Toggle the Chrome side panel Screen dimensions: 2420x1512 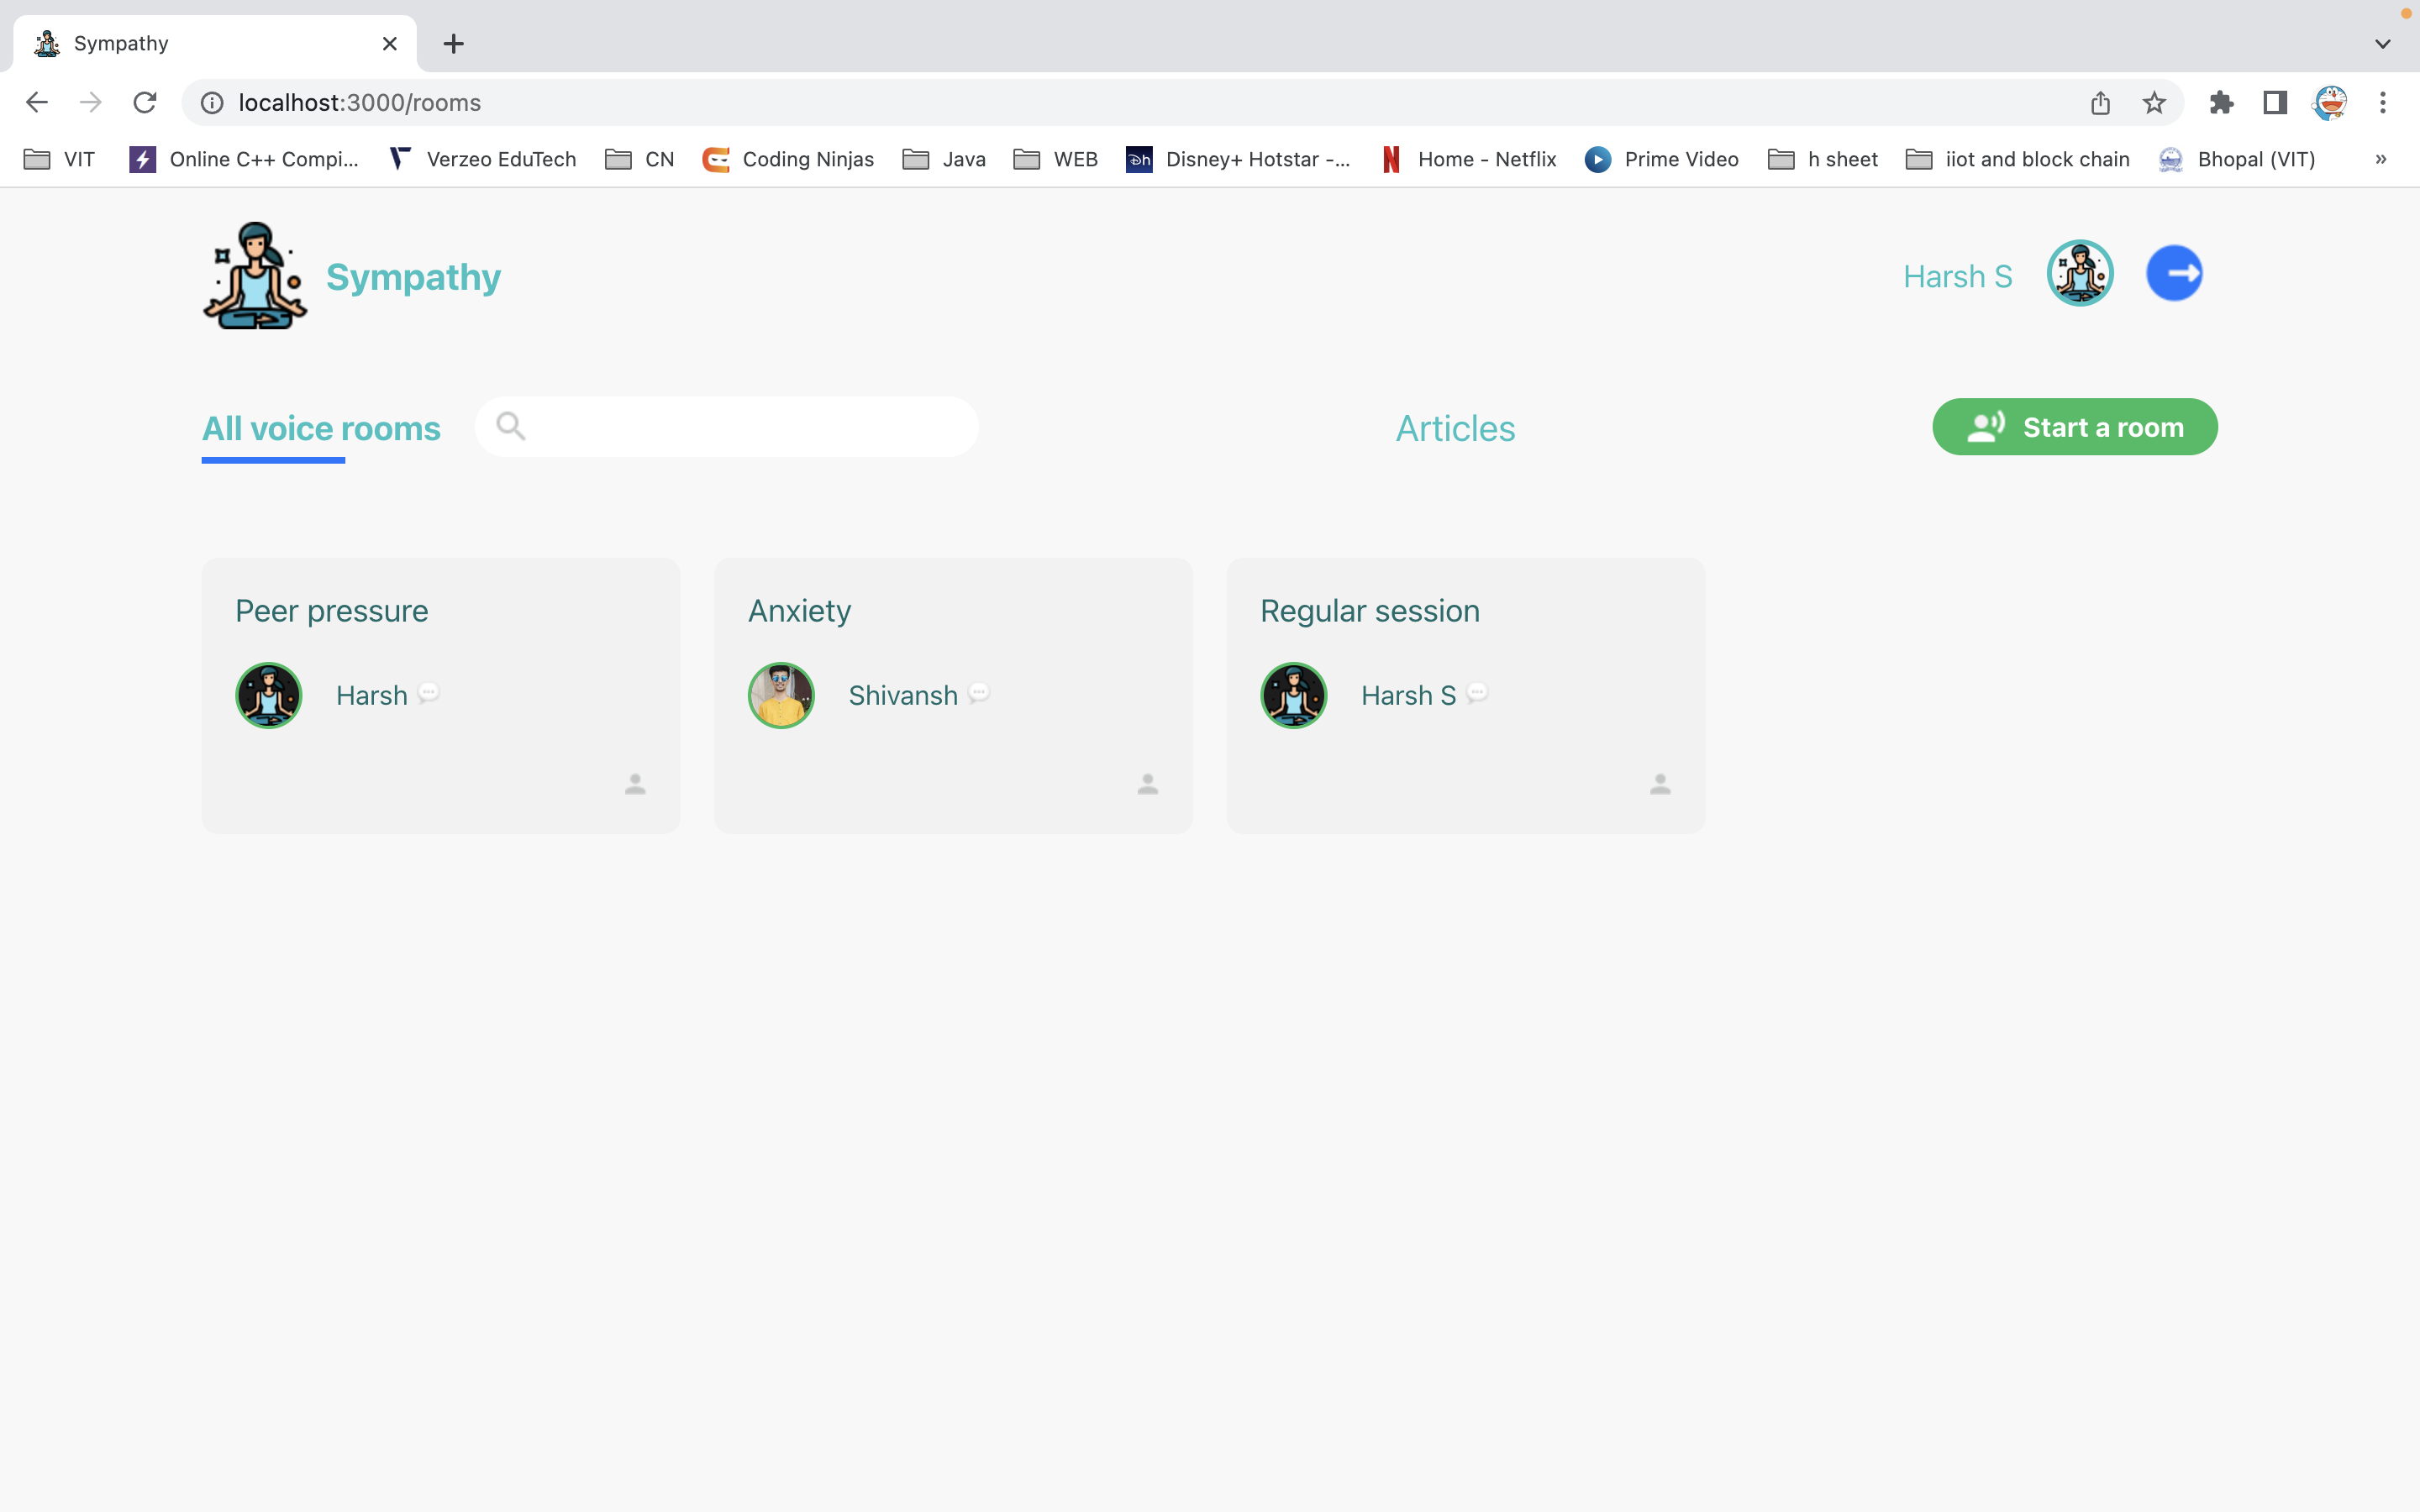(x=2275, y=103)
